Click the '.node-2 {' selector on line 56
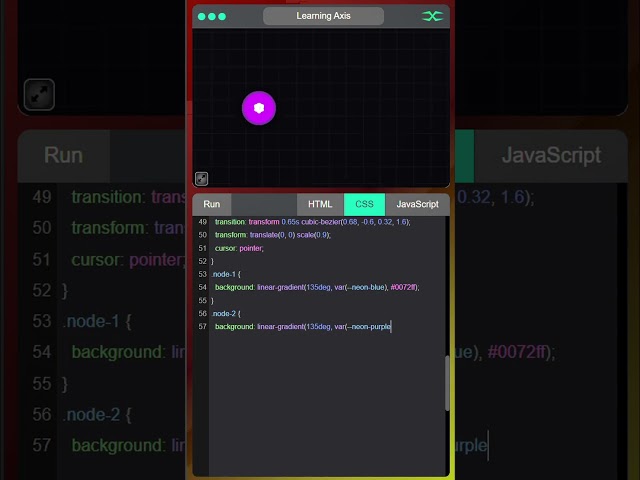This screenshot has height=480, width=640. click(226, 313)
